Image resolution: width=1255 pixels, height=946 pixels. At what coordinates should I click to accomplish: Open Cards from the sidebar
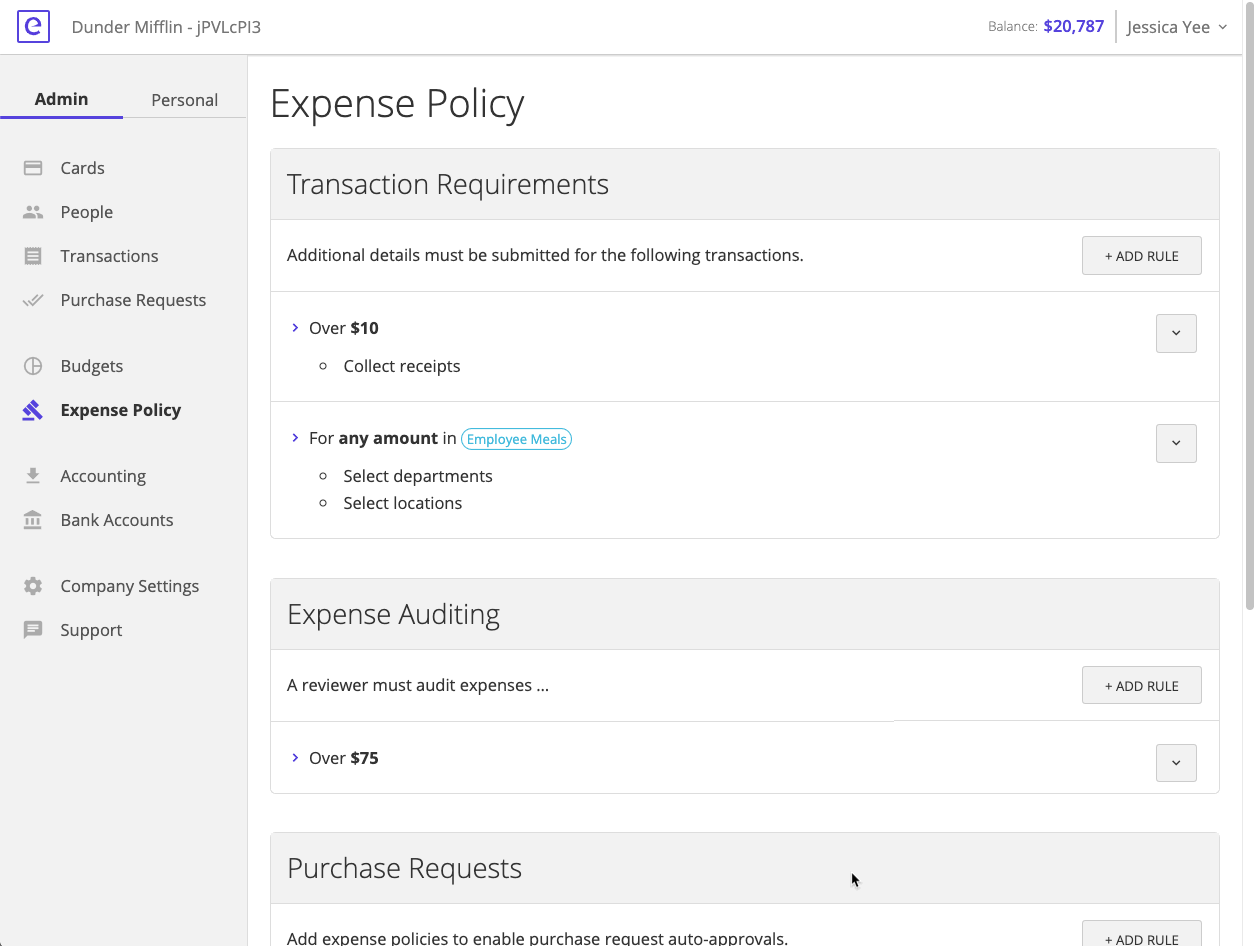(82, 168)
